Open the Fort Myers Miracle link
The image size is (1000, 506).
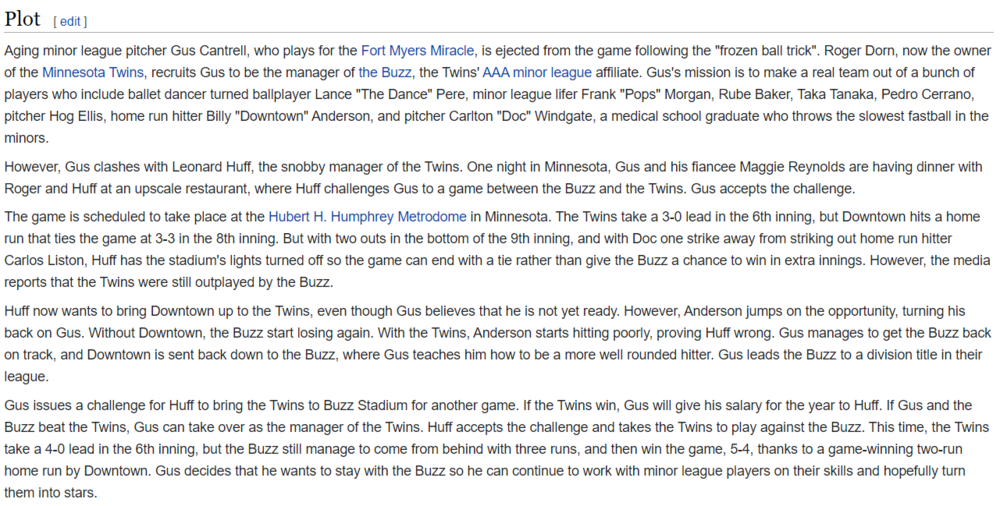point(417,50)
